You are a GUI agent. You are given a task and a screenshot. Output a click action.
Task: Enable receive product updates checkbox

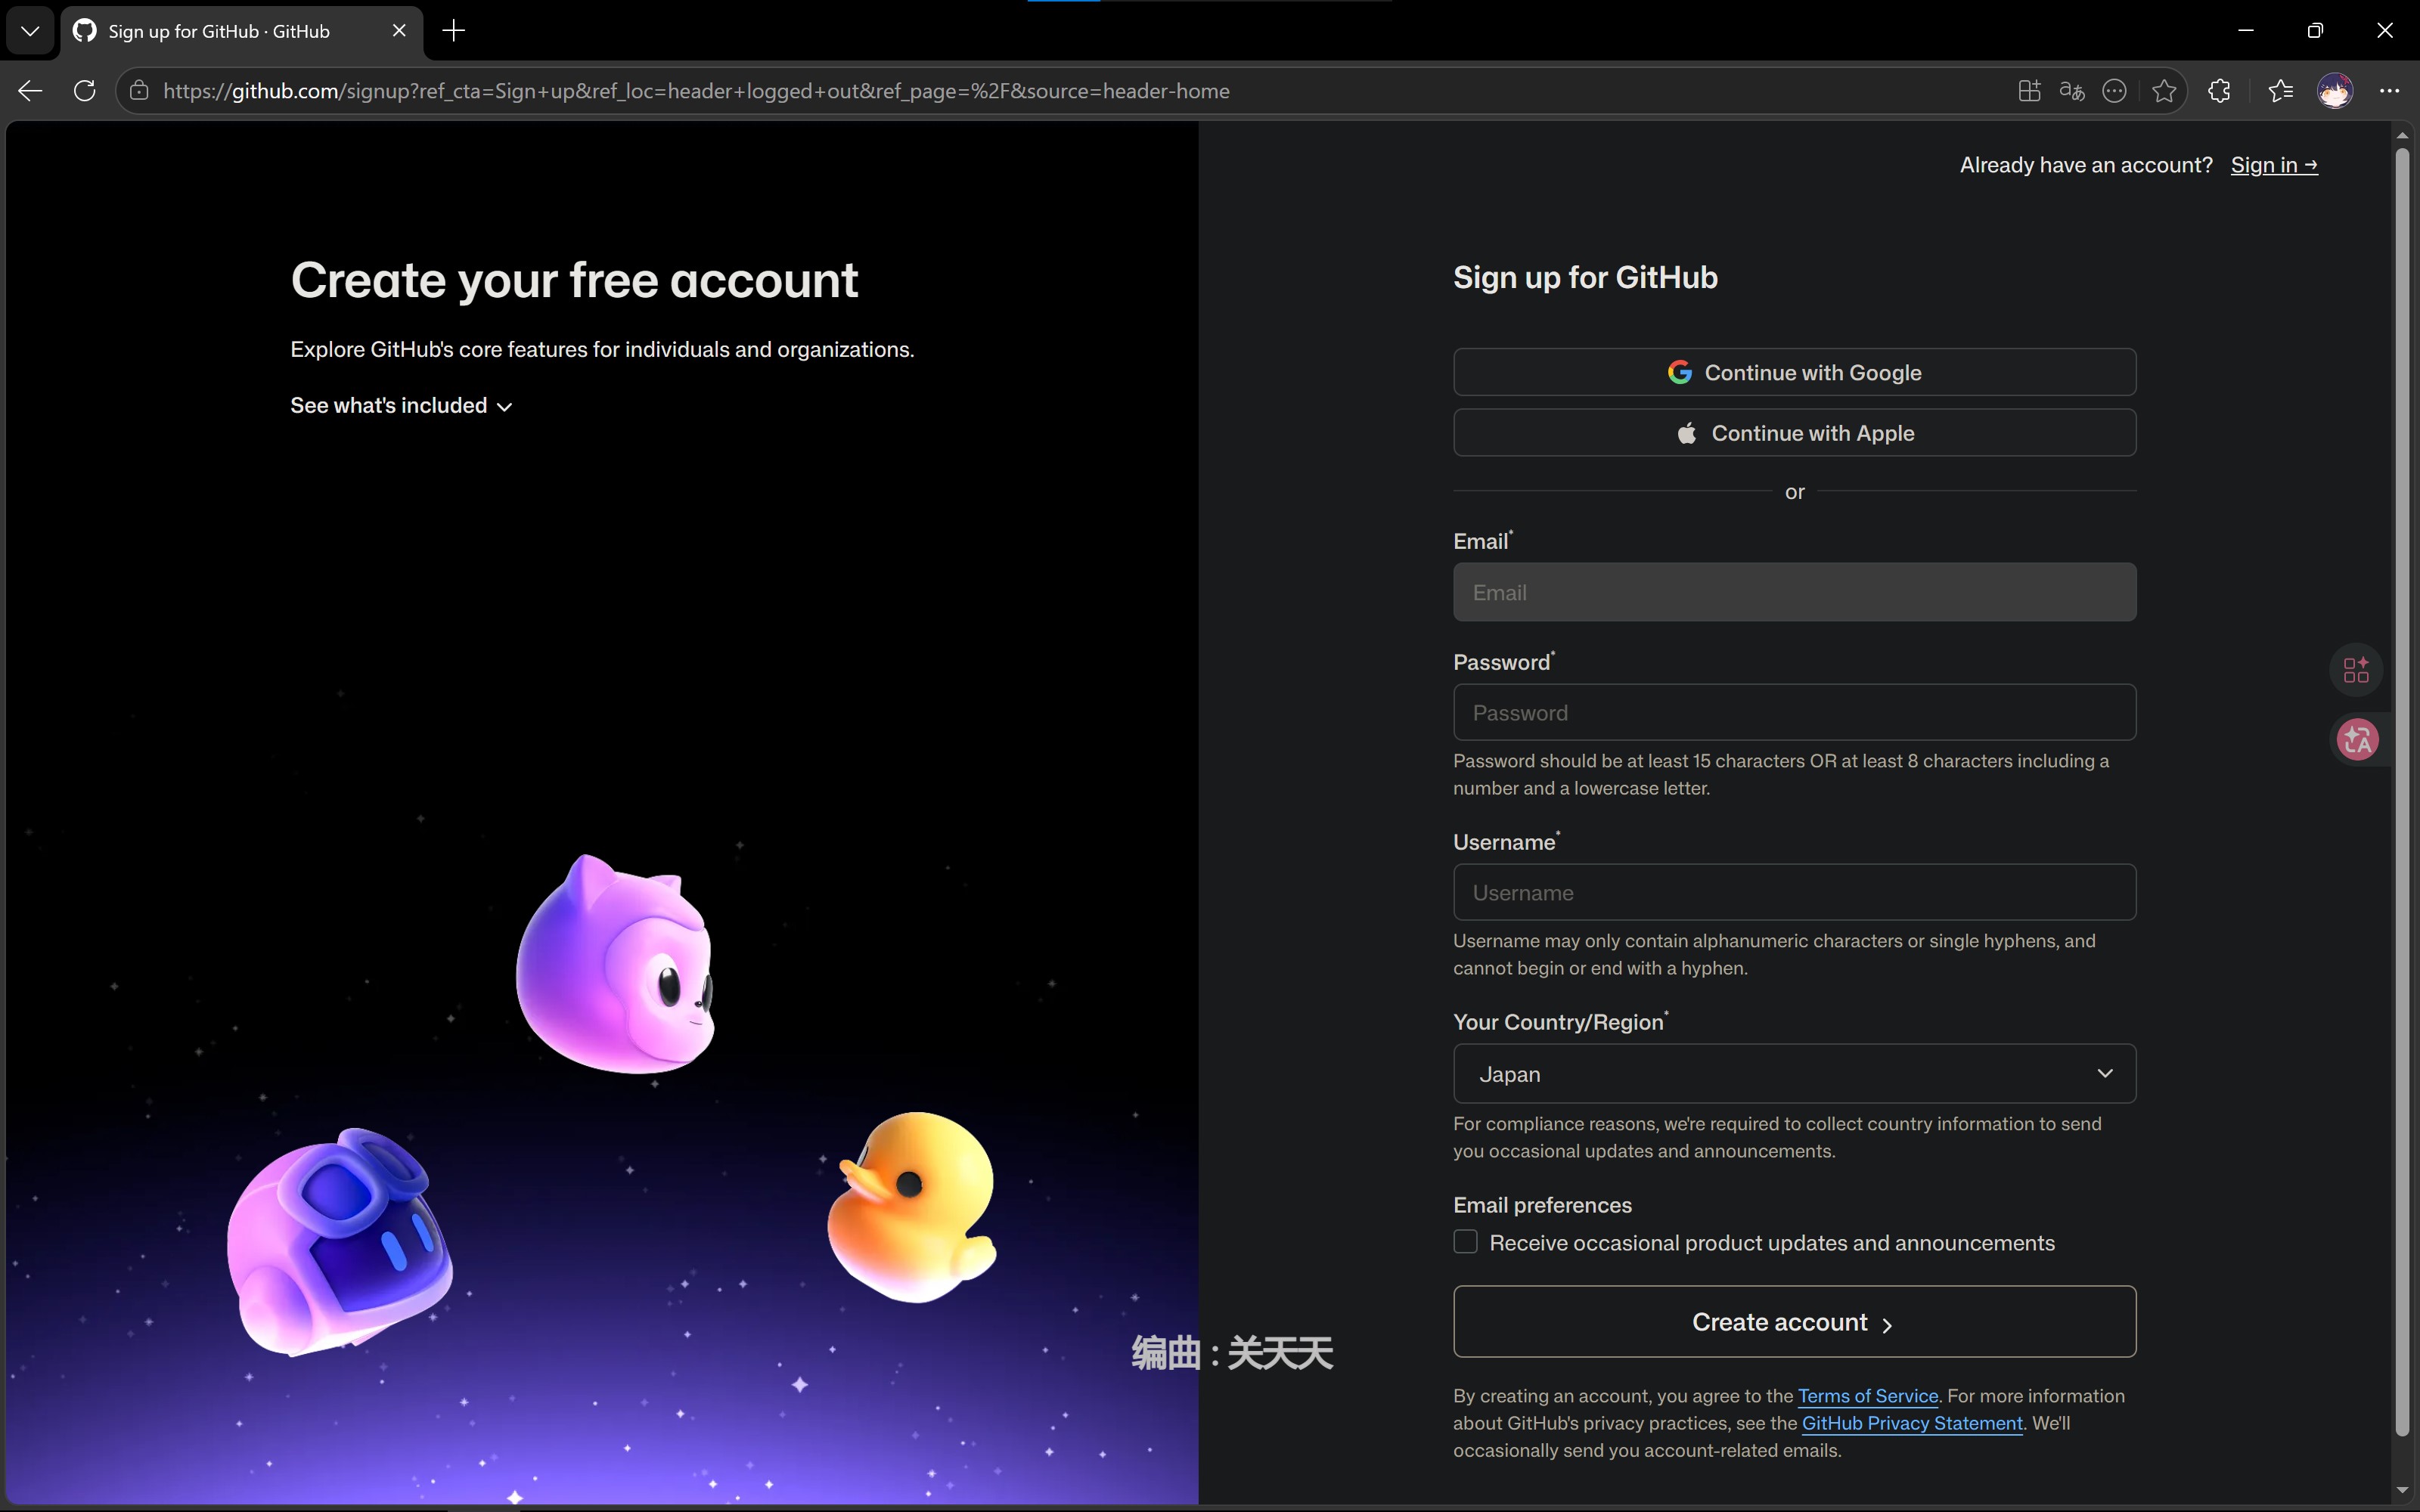[x=1465, y=1242]
